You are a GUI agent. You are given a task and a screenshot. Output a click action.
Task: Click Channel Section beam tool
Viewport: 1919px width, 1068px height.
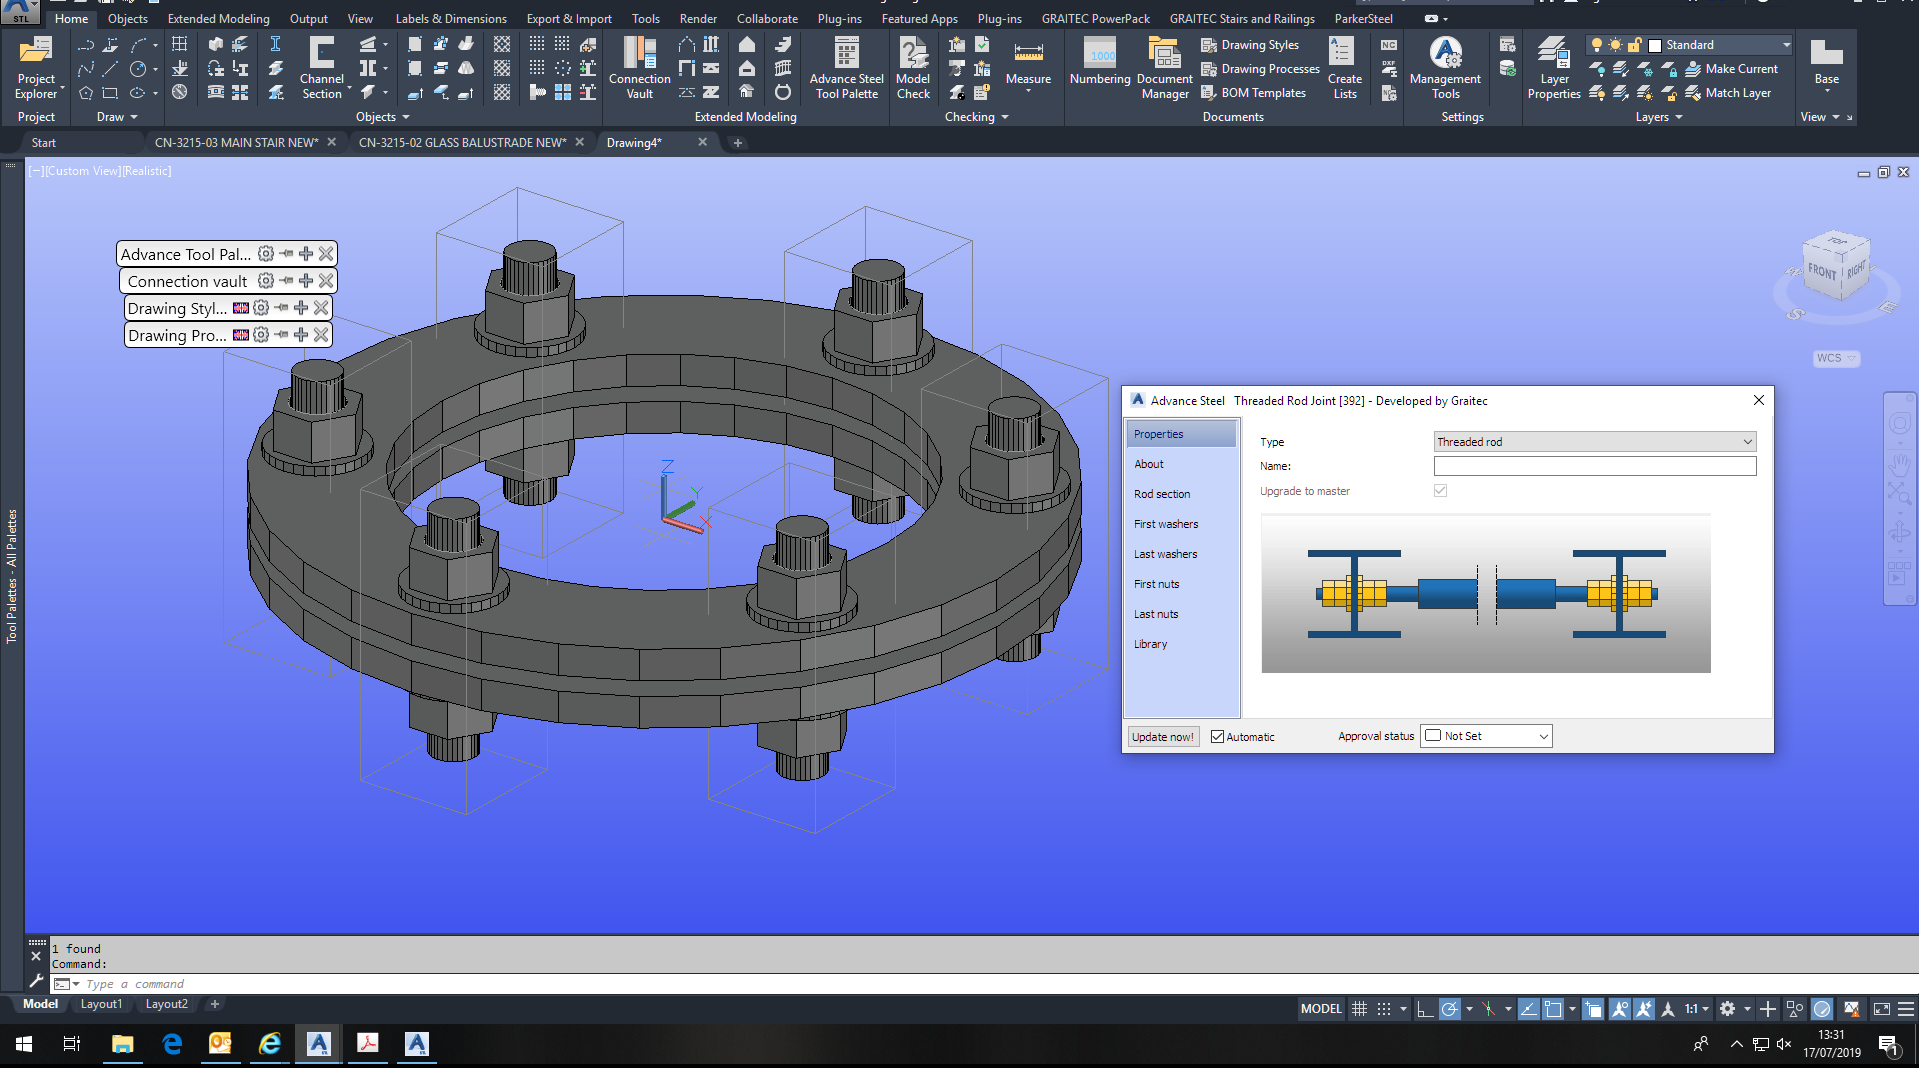coord(321,67)
